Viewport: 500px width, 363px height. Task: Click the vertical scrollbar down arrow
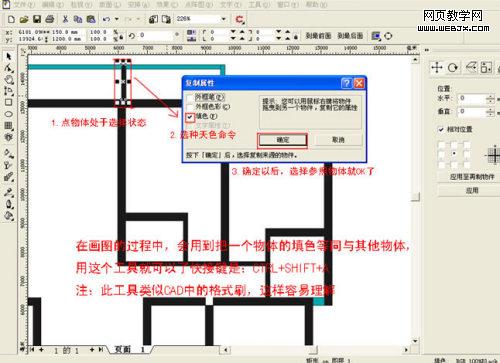(x=415, y=341)
